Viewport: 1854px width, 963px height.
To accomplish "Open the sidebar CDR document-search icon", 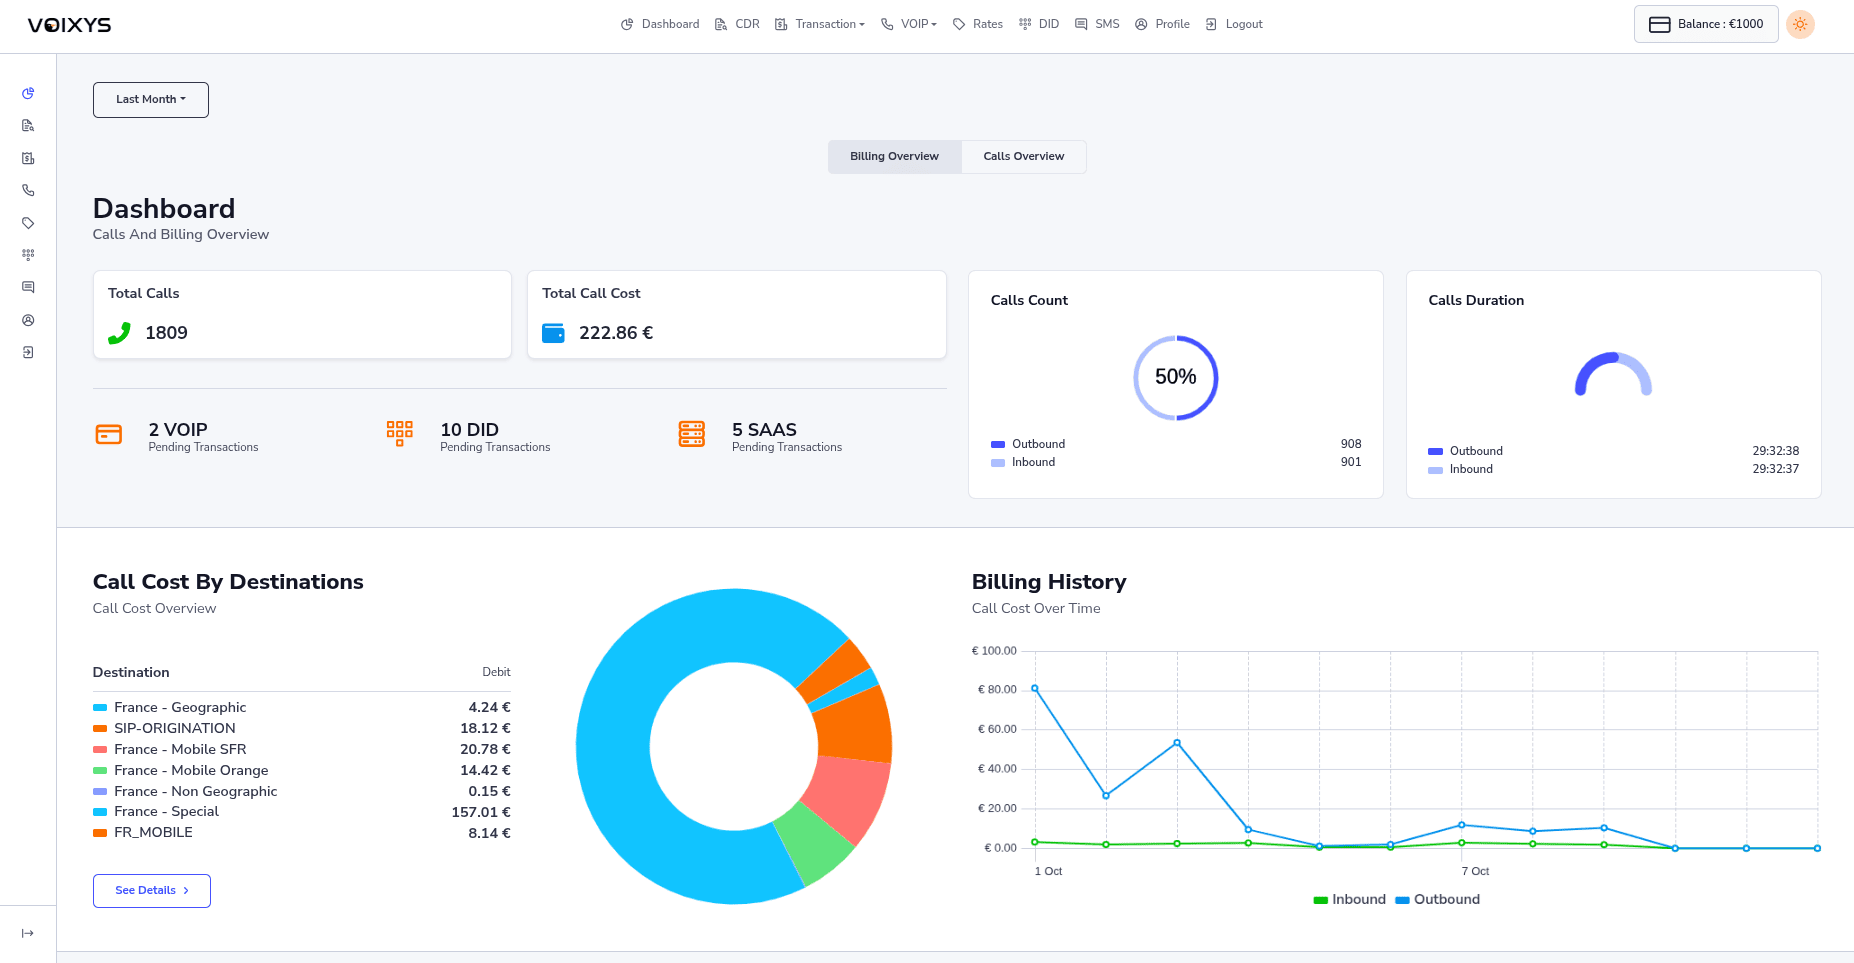I will point(28,126).
